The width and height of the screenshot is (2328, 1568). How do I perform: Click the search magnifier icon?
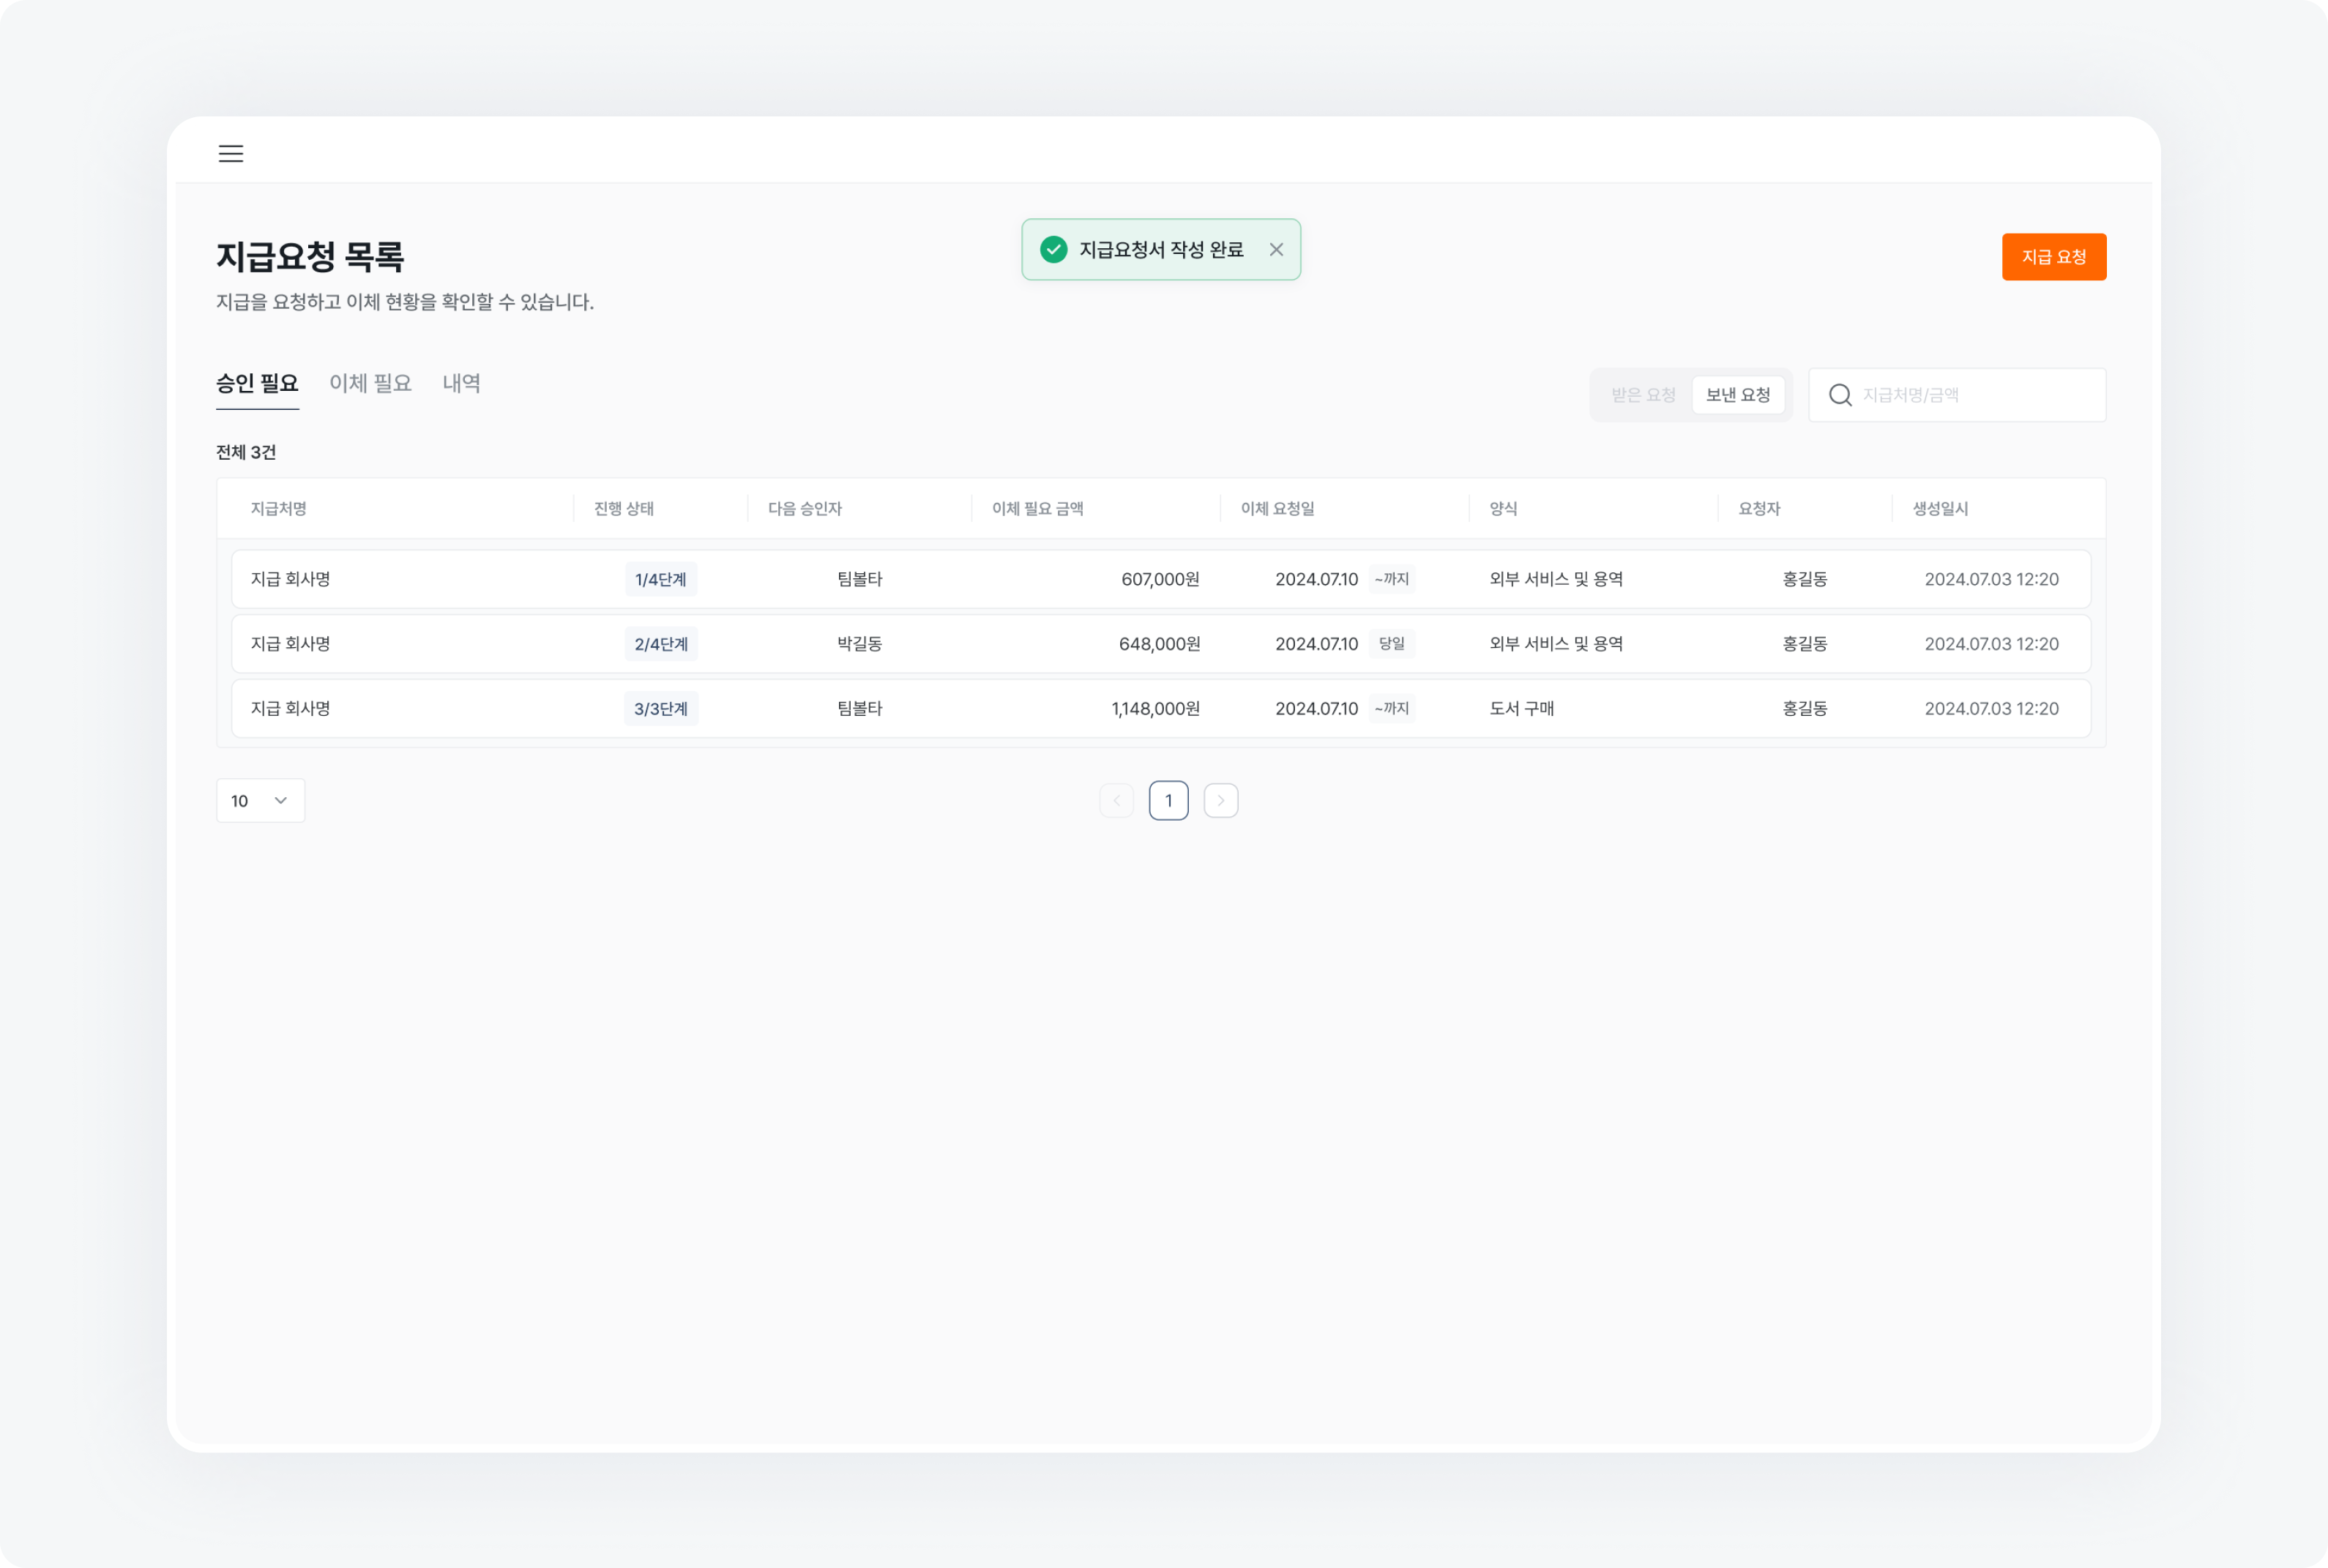1840,394
